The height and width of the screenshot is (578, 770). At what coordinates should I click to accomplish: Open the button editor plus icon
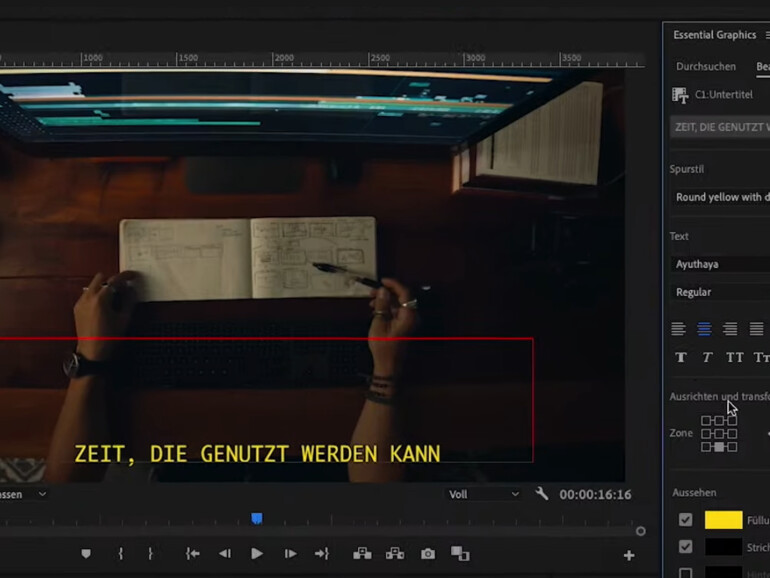pos(629,555)
